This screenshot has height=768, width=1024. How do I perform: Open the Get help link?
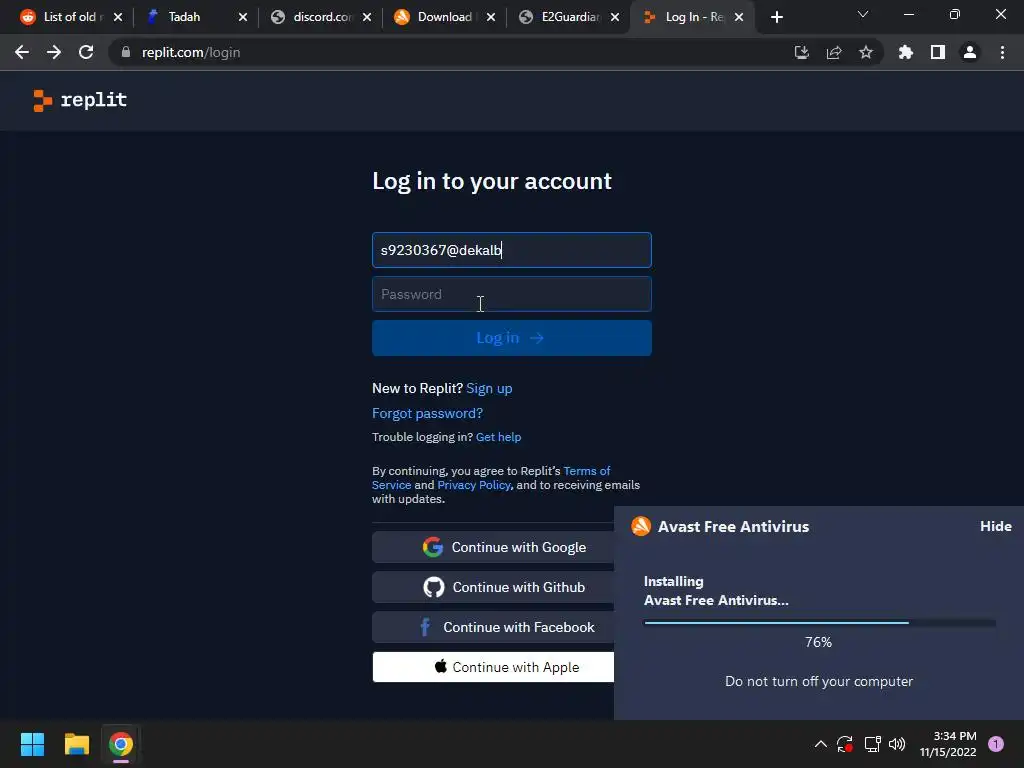pos(498,437)
